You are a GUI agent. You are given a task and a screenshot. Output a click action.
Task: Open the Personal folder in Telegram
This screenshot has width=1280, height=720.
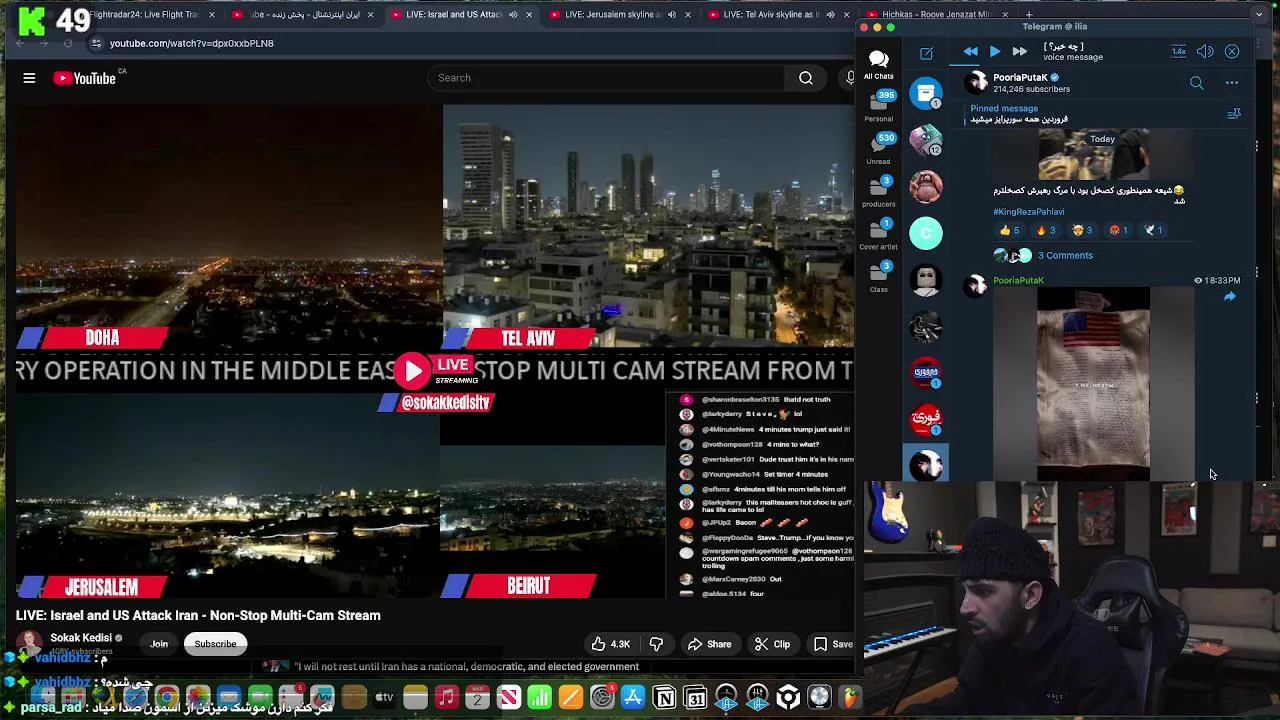(x=878, y=107)
